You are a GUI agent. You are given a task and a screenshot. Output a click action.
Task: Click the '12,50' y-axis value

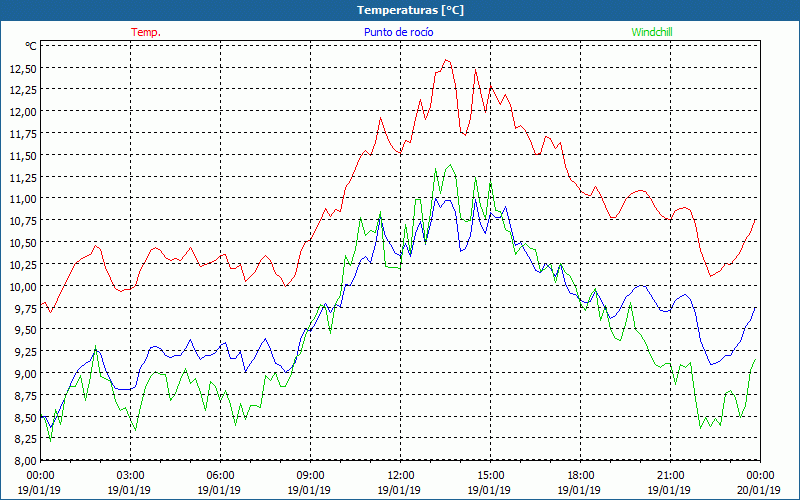pos(23,68)
